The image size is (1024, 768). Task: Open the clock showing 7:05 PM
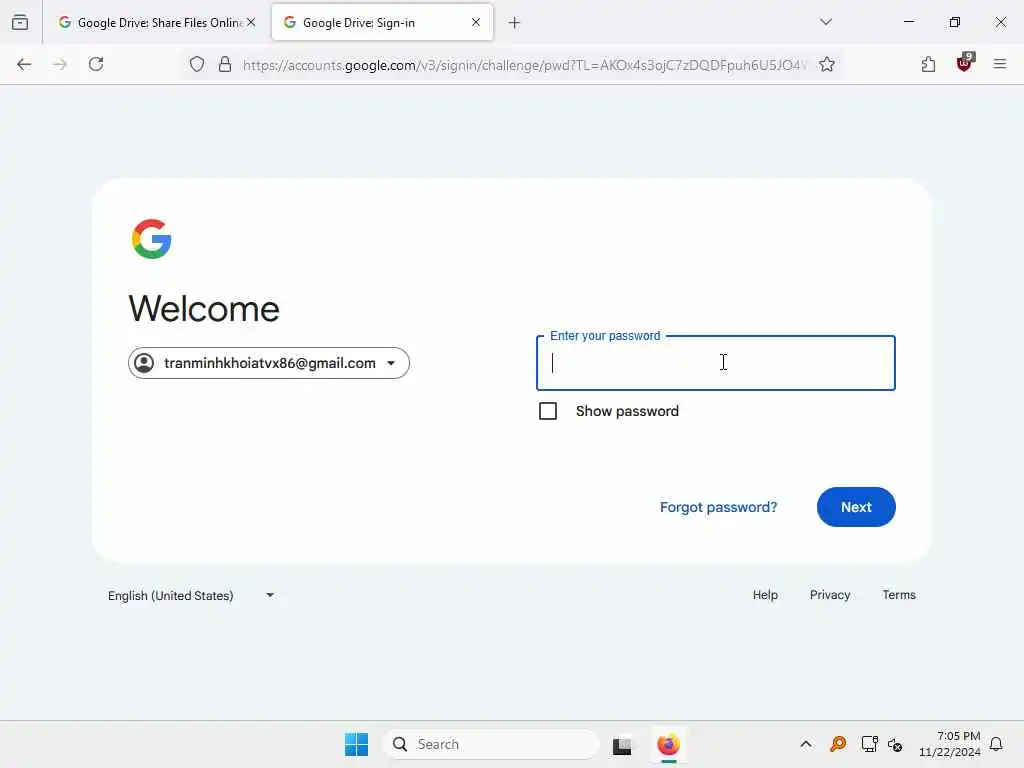click(x=950, y=744)
